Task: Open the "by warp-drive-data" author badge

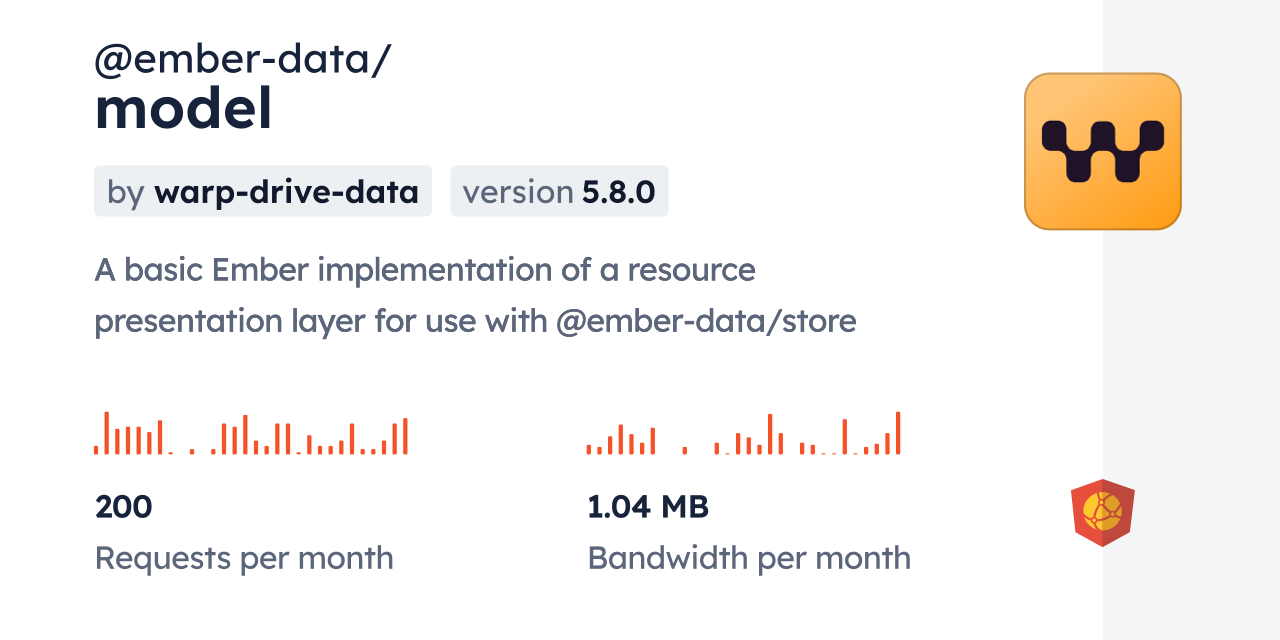Action: (x=263, y=191)
